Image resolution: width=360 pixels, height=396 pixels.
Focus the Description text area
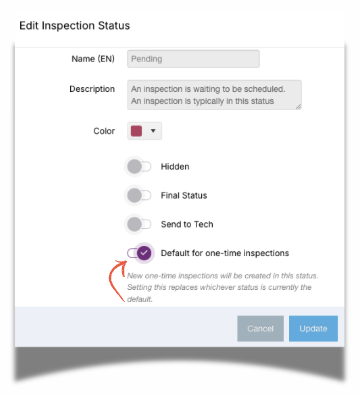pos(214,95)
